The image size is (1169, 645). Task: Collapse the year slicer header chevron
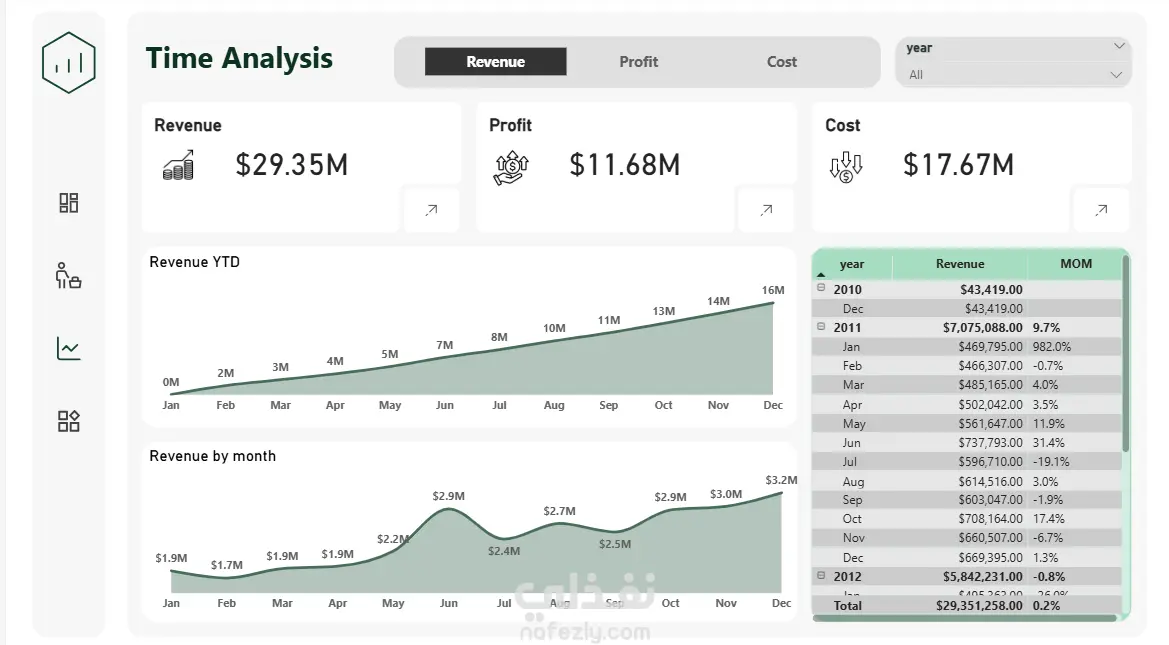[1119, 46]
